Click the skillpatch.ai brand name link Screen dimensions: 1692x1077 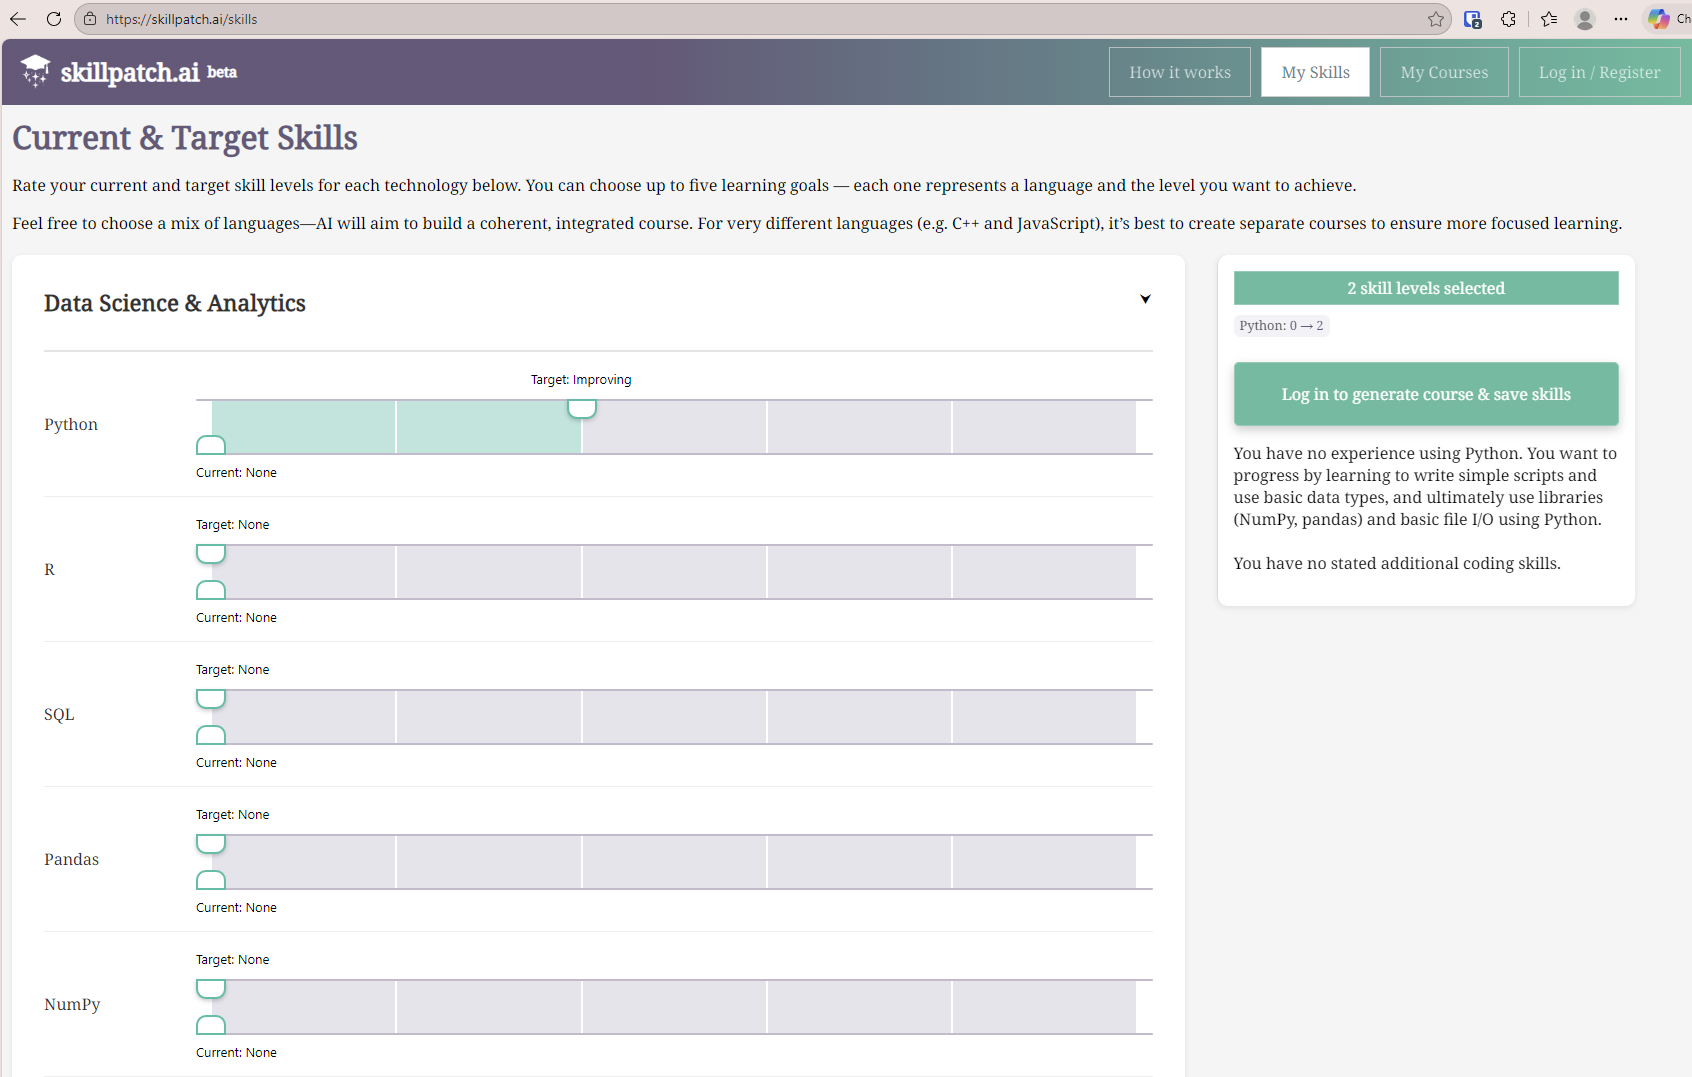click(x=130, y=72)
